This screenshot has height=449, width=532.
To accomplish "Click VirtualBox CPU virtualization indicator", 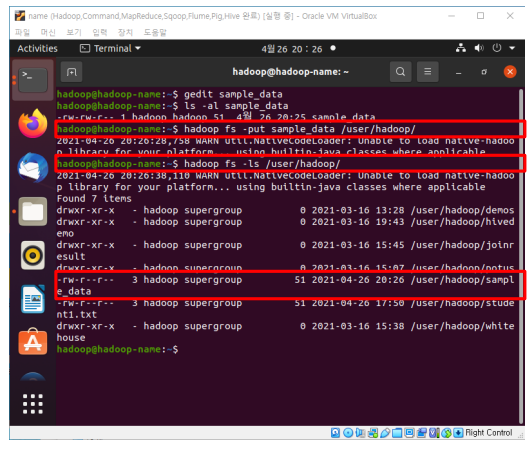I will (x=434, y=433).
